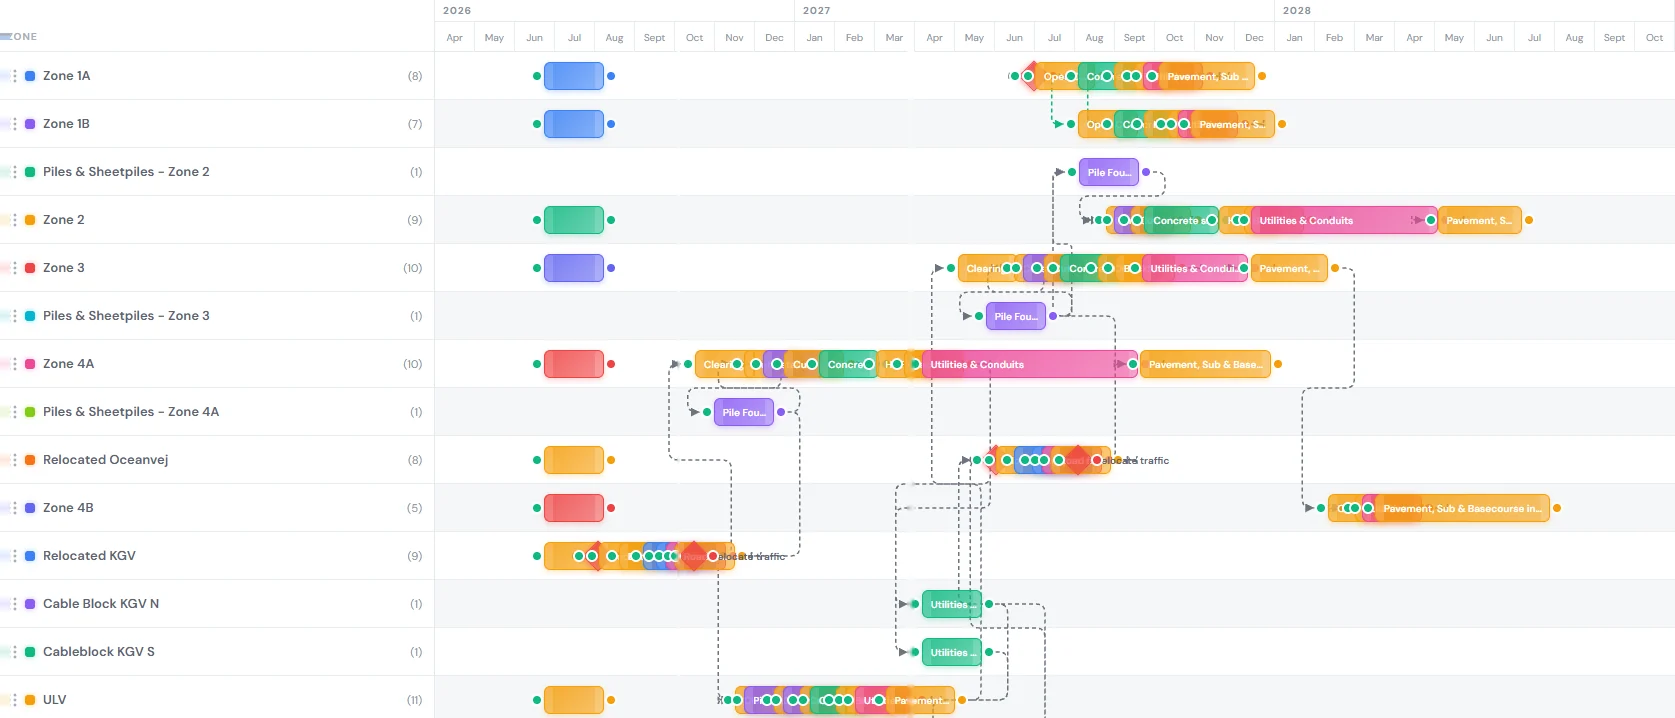The height and width of the screenshot is (718, 1675).
Task: Click the drag handle for Zone 1B
Action: pos(14,124)
